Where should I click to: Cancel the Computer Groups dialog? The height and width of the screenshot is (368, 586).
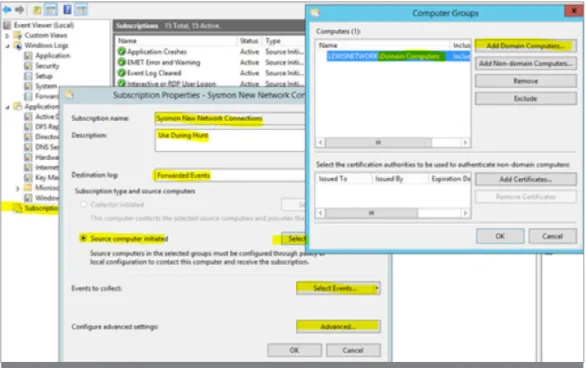coord(552,236)
